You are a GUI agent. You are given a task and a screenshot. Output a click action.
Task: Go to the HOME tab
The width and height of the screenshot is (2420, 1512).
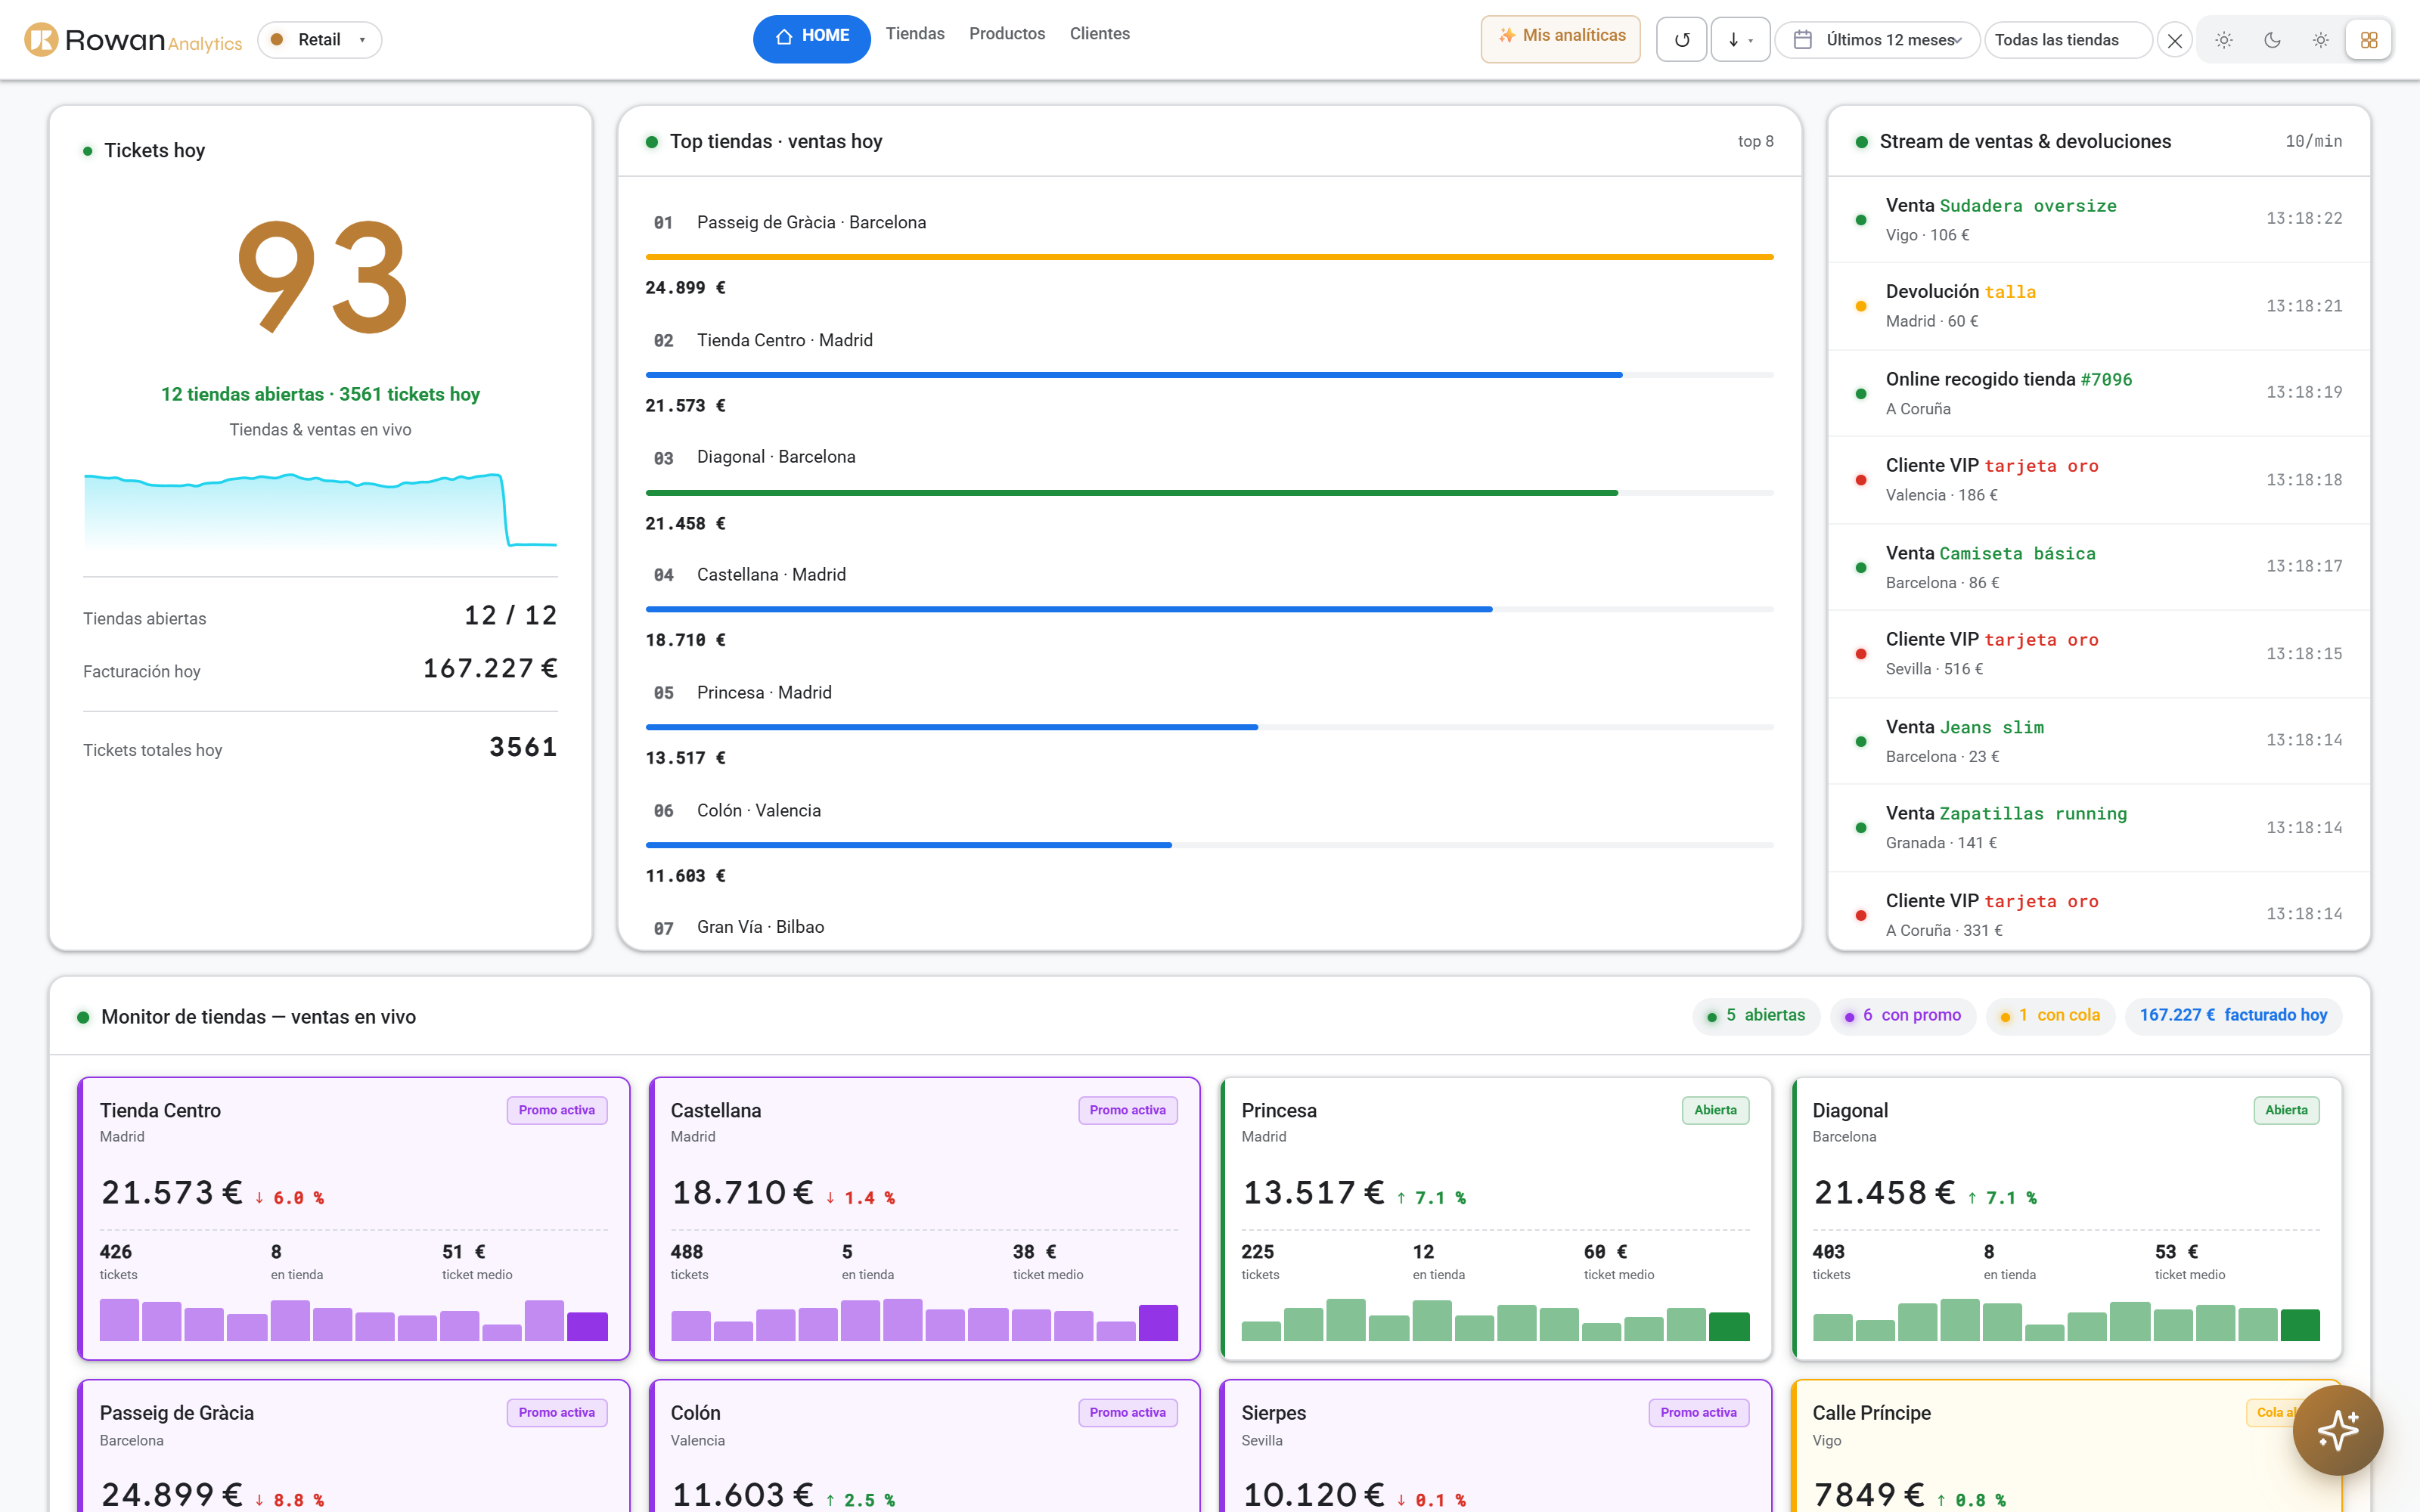[811, 38]
